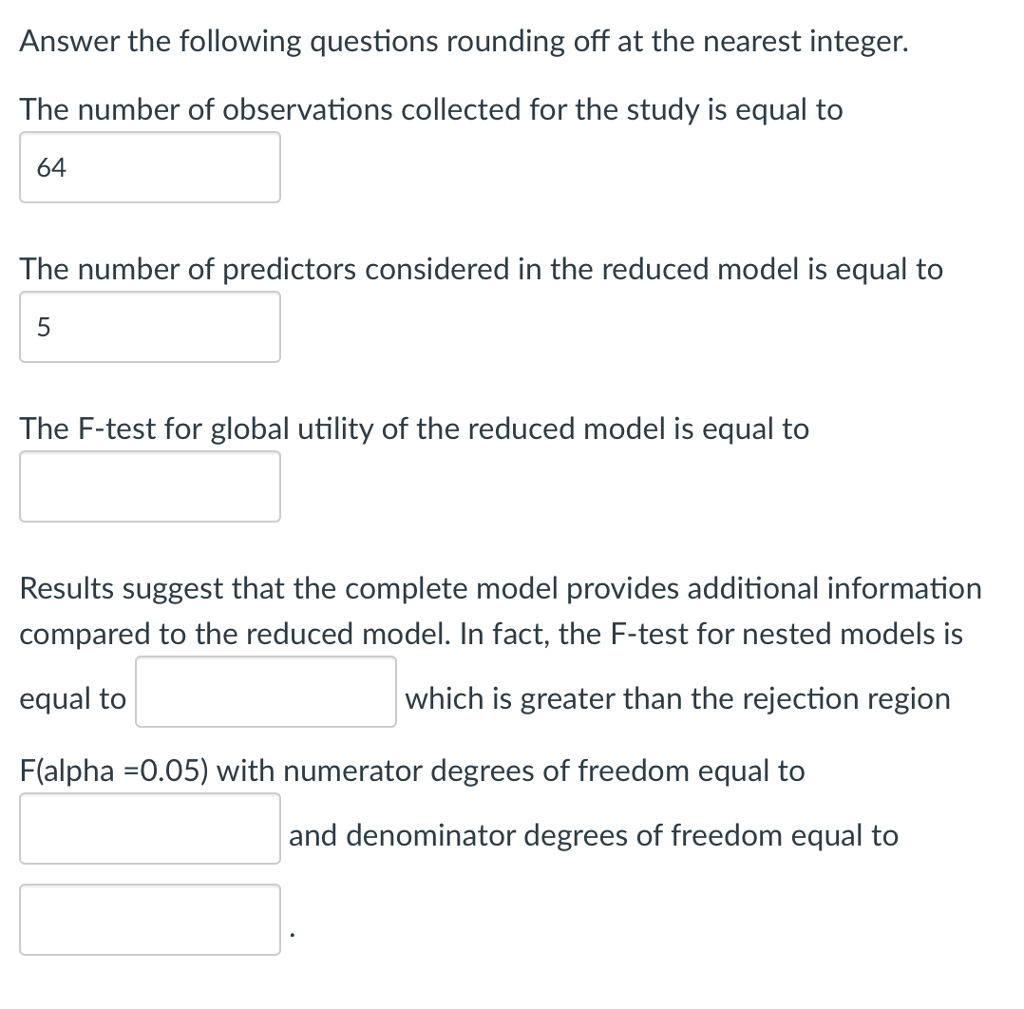Click the 'Results suggest that the complete model' line

pyautogui.click(x=500, y=589)
